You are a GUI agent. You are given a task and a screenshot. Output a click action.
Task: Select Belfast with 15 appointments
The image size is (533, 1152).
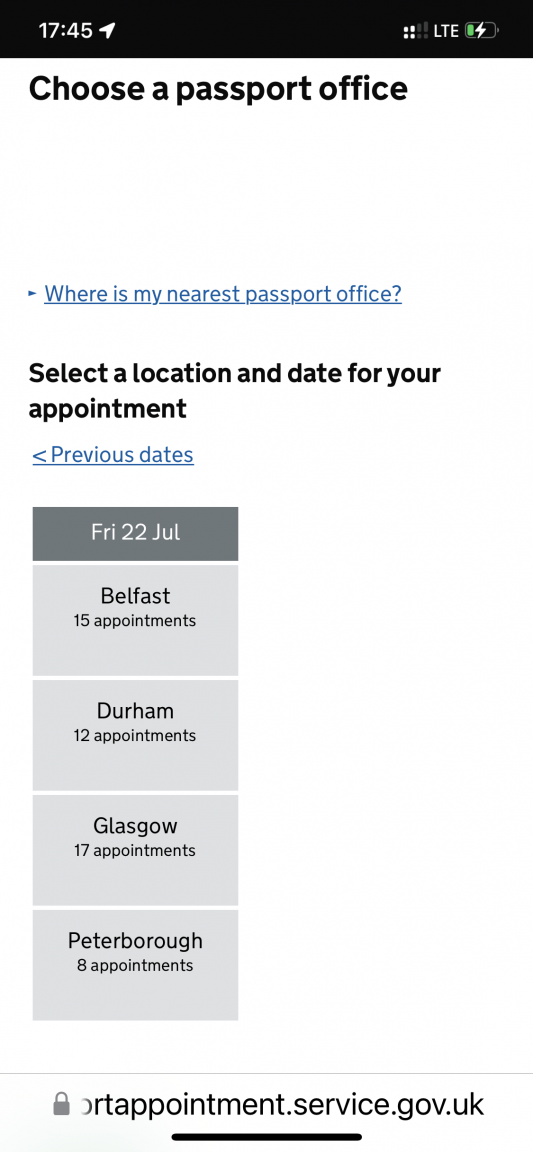coord(135,620)
